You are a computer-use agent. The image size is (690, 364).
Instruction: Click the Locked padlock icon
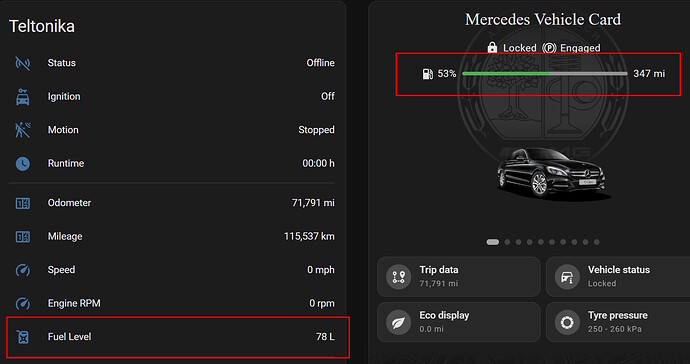pyautogui.click(x=492, y=47)
